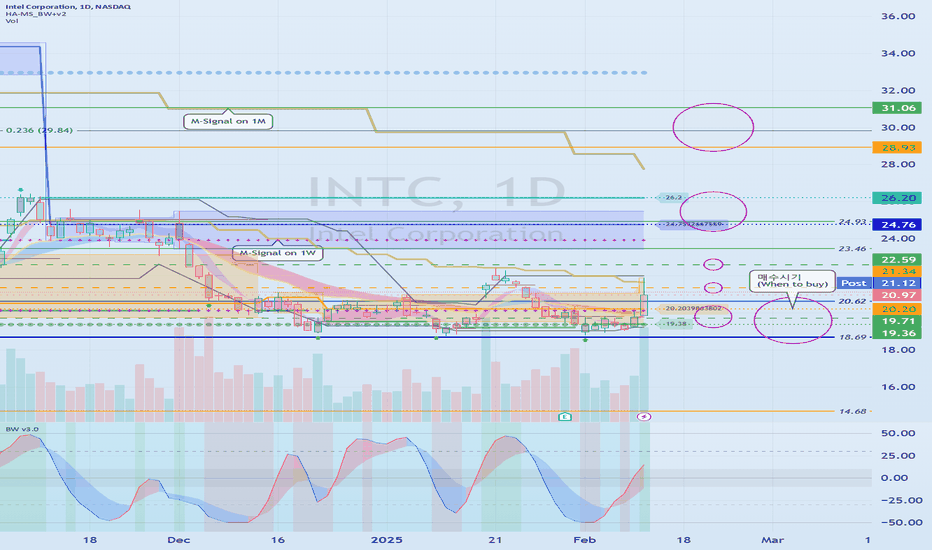Click the 22.59 green price label
Screen dimensions: 932x550
pyautogui.click(x=897, y=259)
